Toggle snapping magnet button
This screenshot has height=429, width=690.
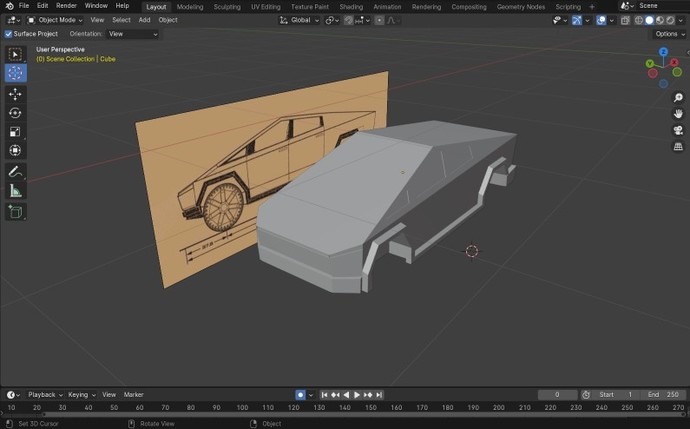tap(349, 20)
